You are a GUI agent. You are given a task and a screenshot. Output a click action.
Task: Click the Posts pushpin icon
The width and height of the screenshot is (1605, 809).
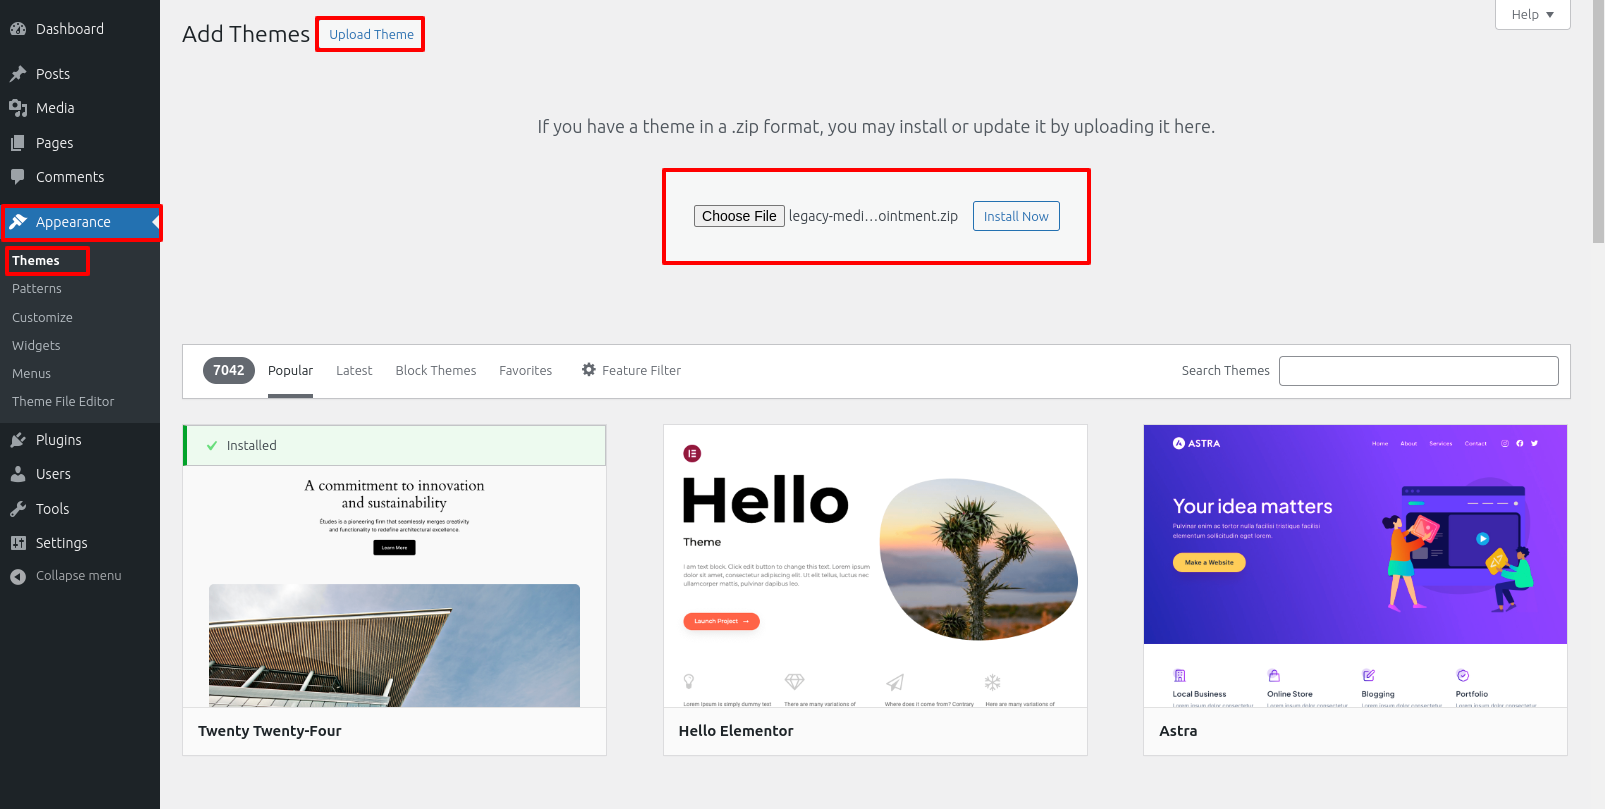coord(18,74)
